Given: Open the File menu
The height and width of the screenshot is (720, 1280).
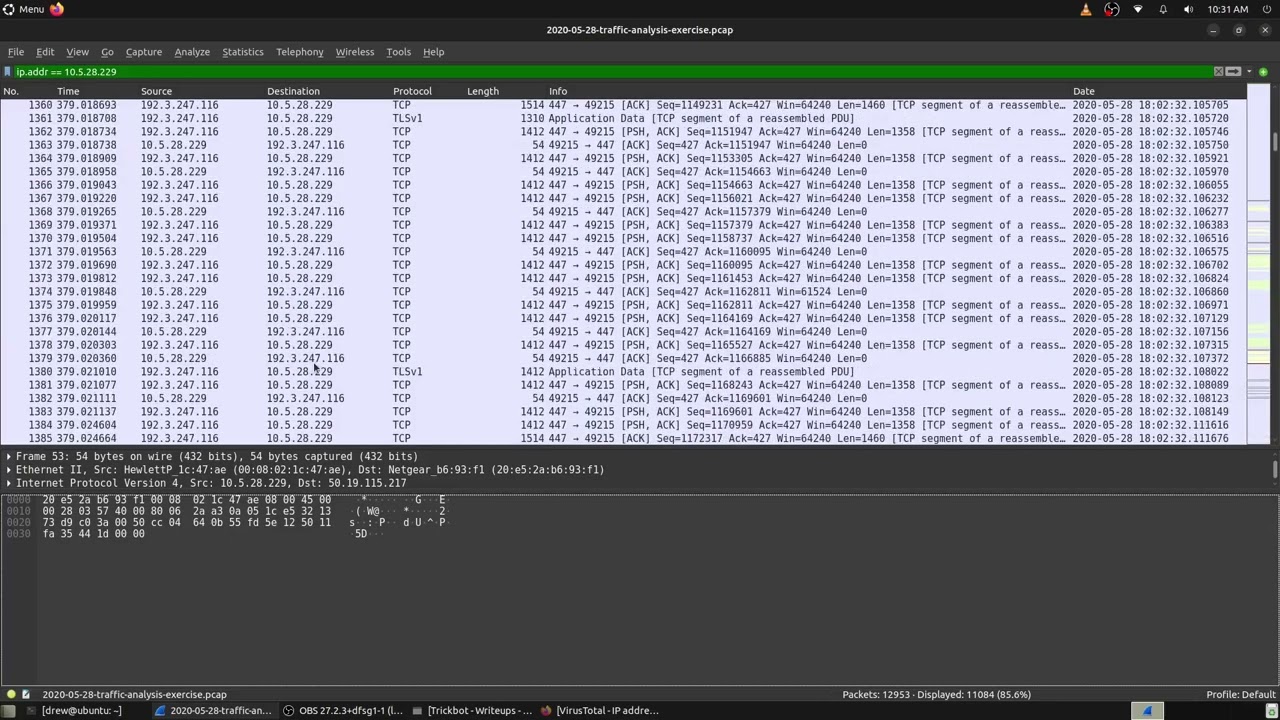Looking at the screenshot, I should coord(16,52).
